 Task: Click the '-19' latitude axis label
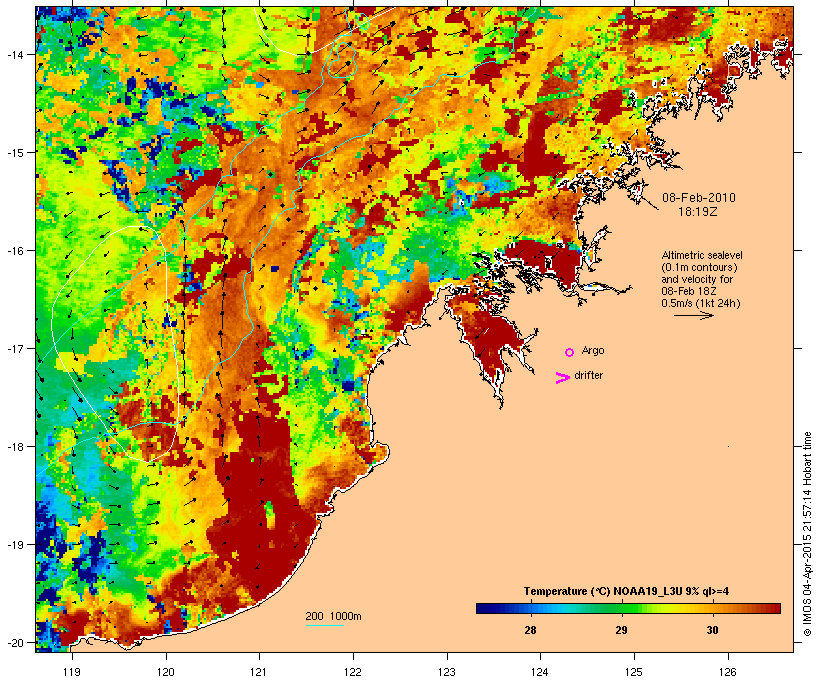pyautogui.click(x=14, y=545)
